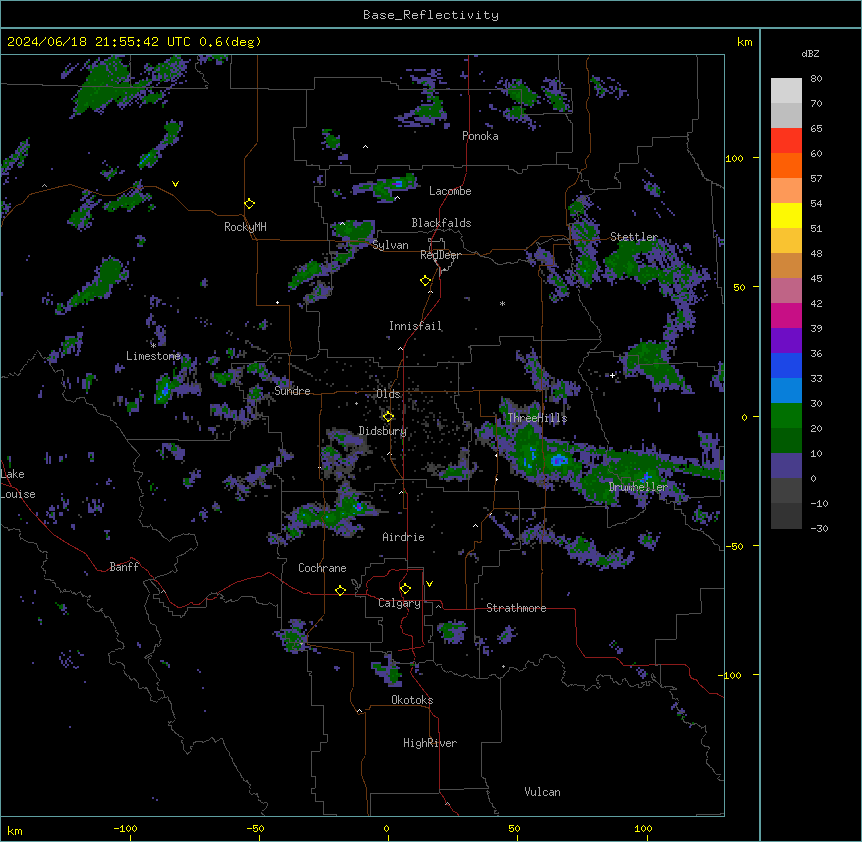Click the yellow diamond marker above Calgary label
The image size is (862, 842).
coord(405,589)
